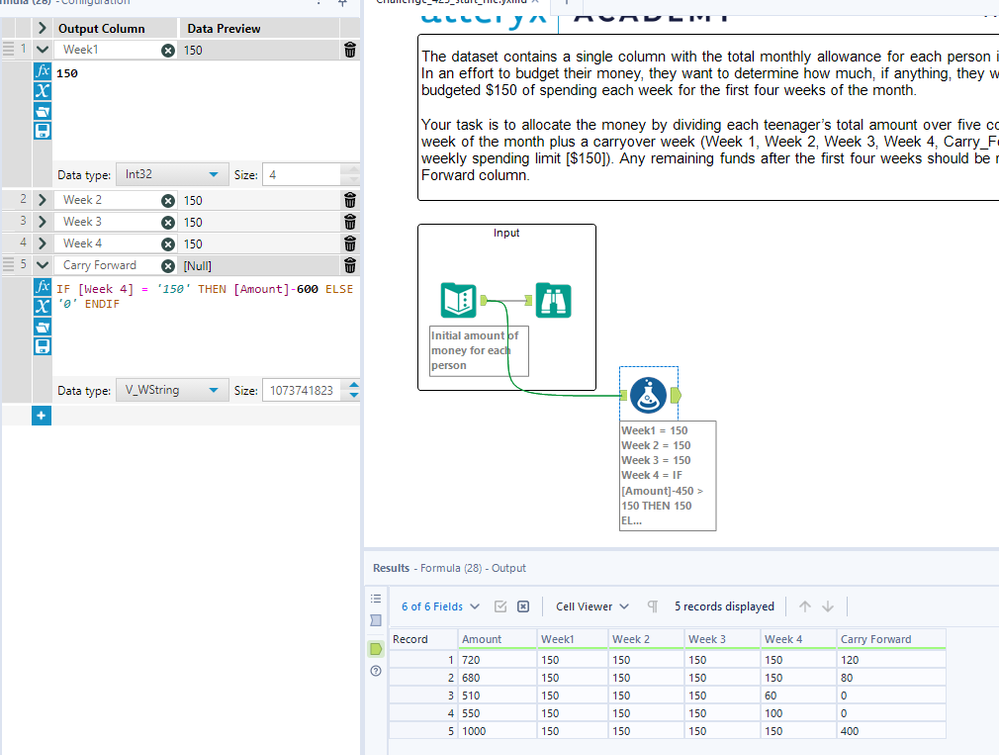Expand the Week 3 expression row
The width and height of the screenshot is (999, 755).
point(42,222)
